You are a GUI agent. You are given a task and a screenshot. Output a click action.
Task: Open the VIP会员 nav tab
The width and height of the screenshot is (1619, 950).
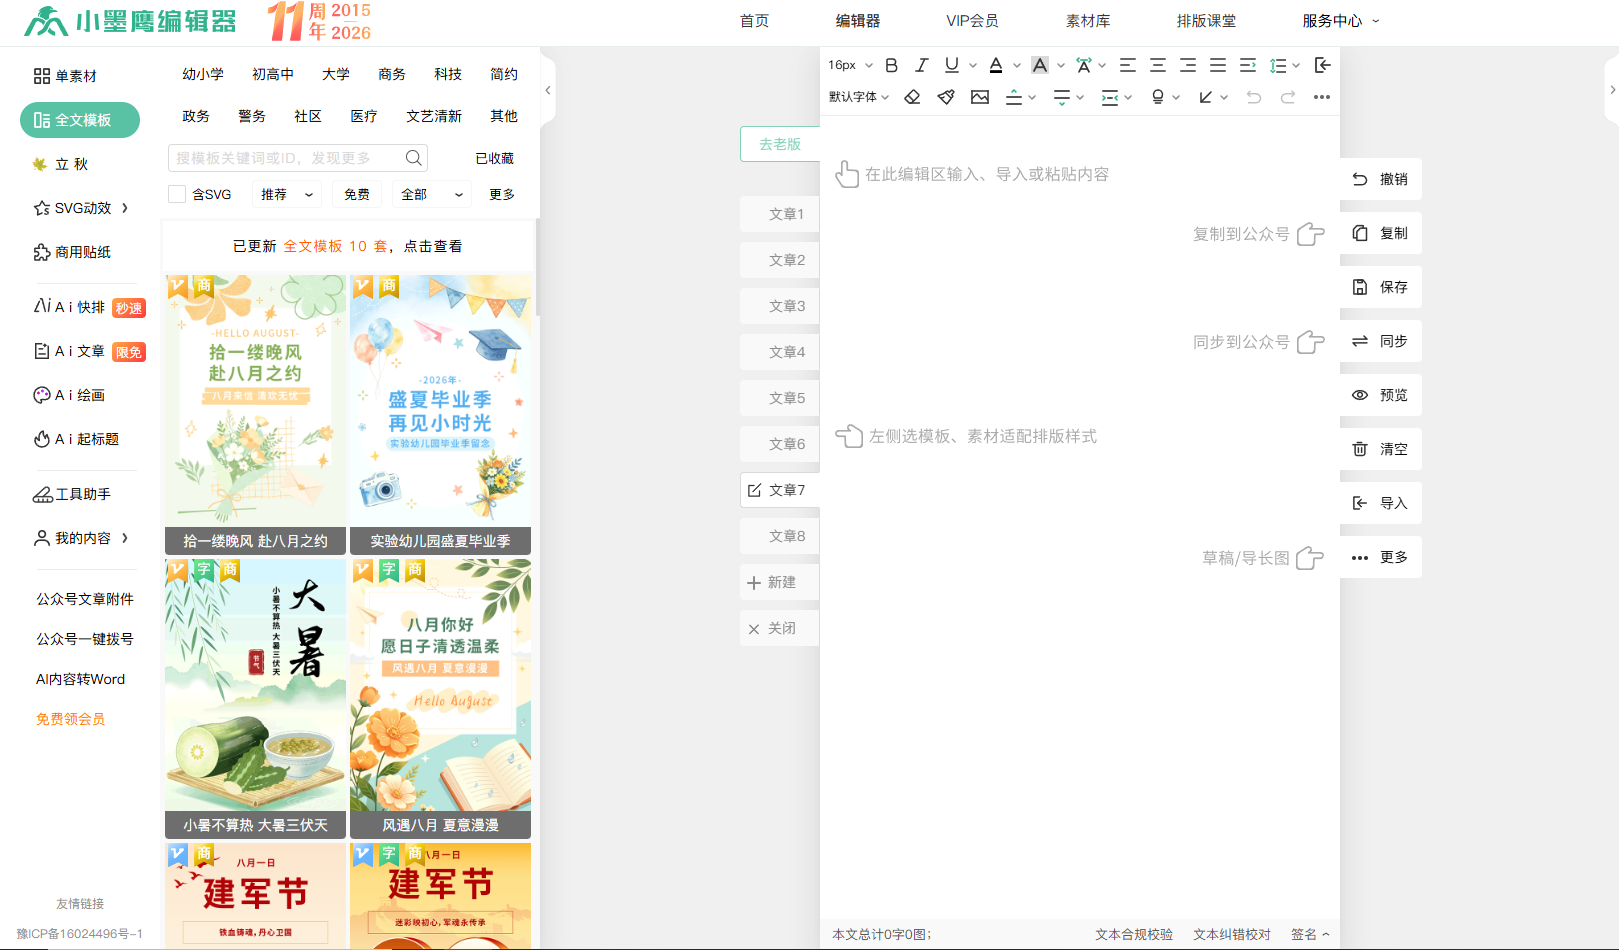pyautogui.click(x=972, y=21)
